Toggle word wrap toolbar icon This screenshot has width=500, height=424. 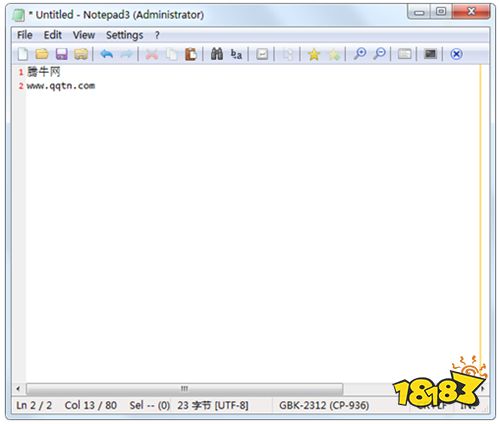coord(262,54)
